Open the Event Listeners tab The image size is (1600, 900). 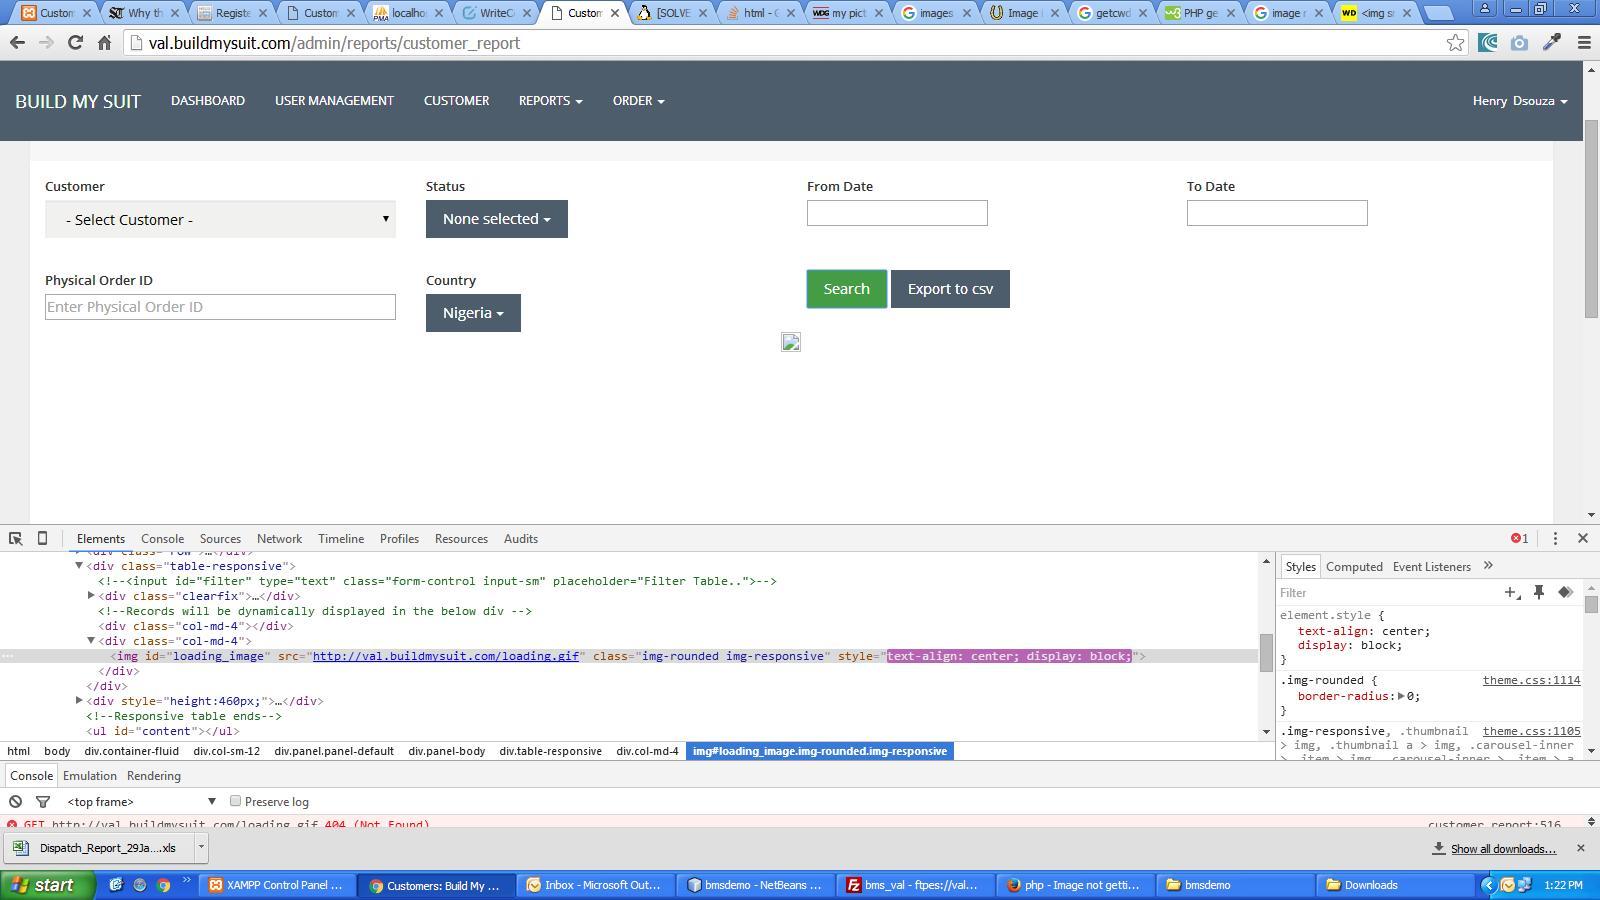1431,566
